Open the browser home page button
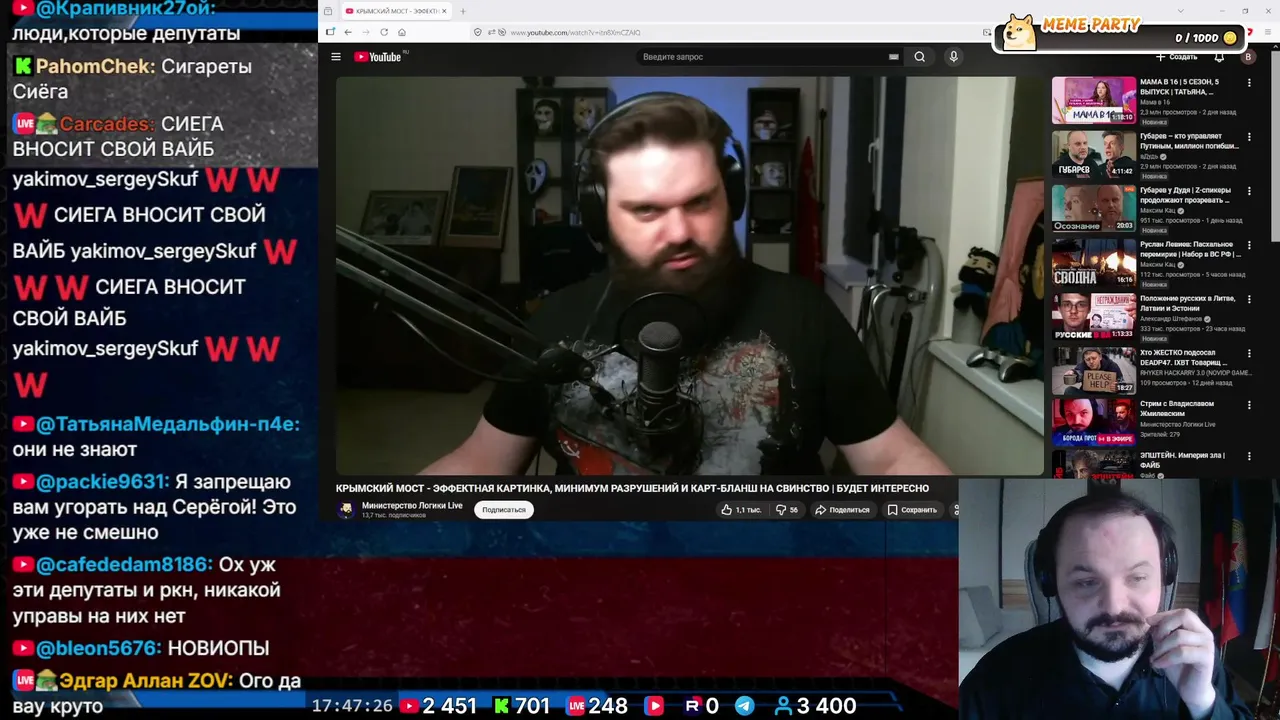 click(402, 32)
